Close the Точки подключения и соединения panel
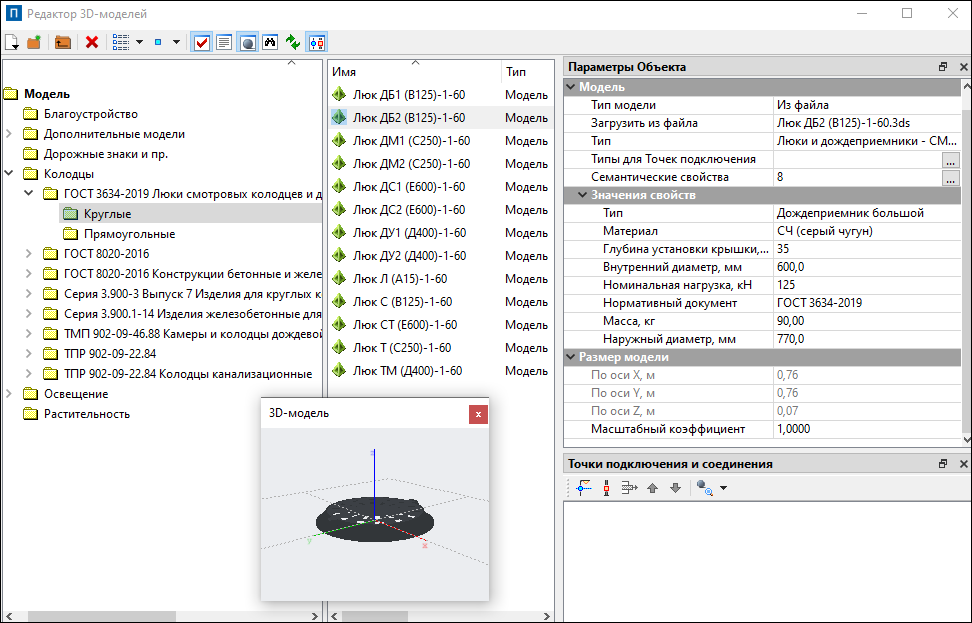The height and width of the screenshot is (623, 972). coord(963,464)
